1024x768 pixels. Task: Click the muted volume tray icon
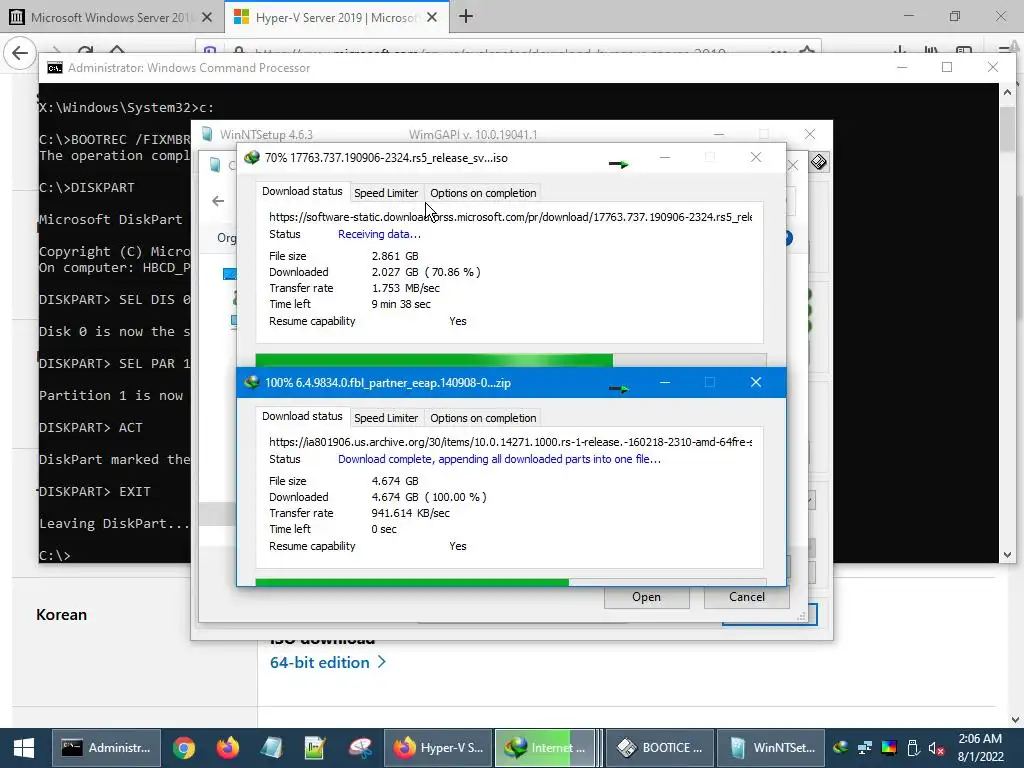pyautogui.click(x=936, y=748)
